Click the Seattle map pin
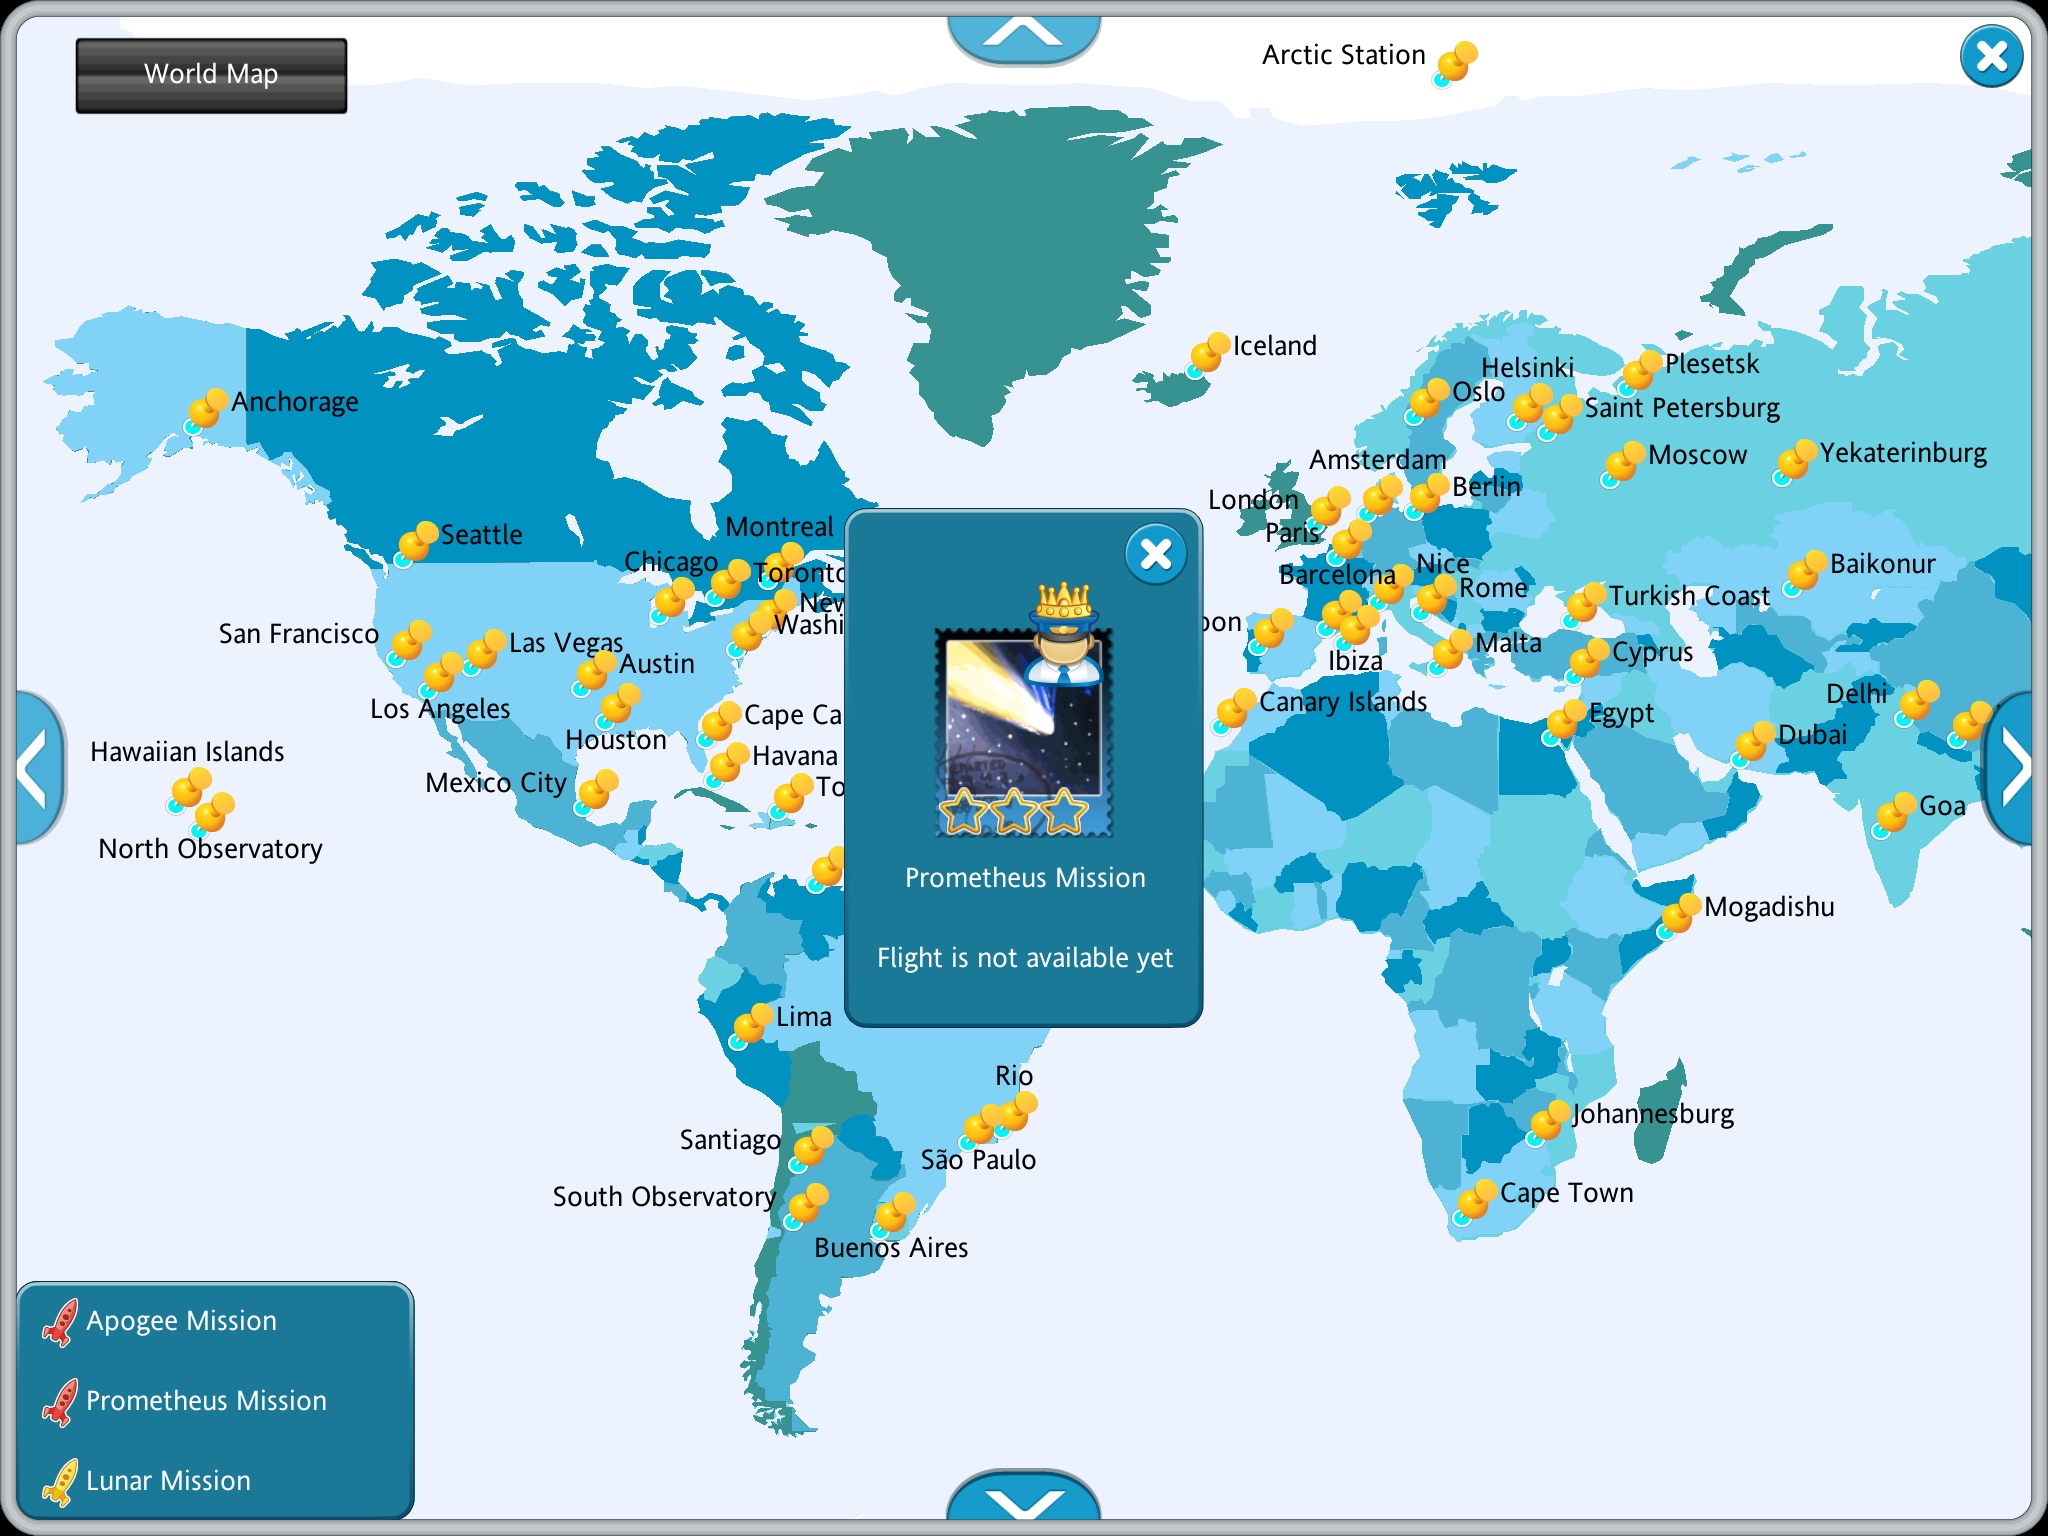The height and width of the screenshot is (1536, 2048). tap(417, 543)
